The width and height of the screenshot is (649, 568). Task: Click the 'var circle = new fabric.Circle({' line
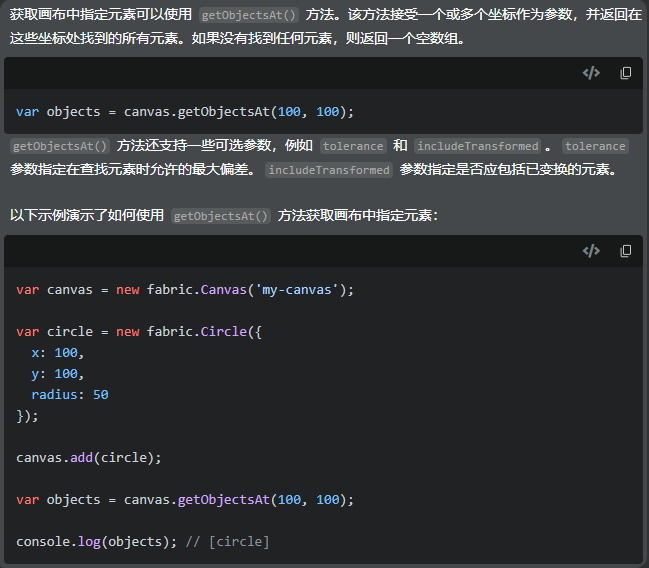pos(139,331)
